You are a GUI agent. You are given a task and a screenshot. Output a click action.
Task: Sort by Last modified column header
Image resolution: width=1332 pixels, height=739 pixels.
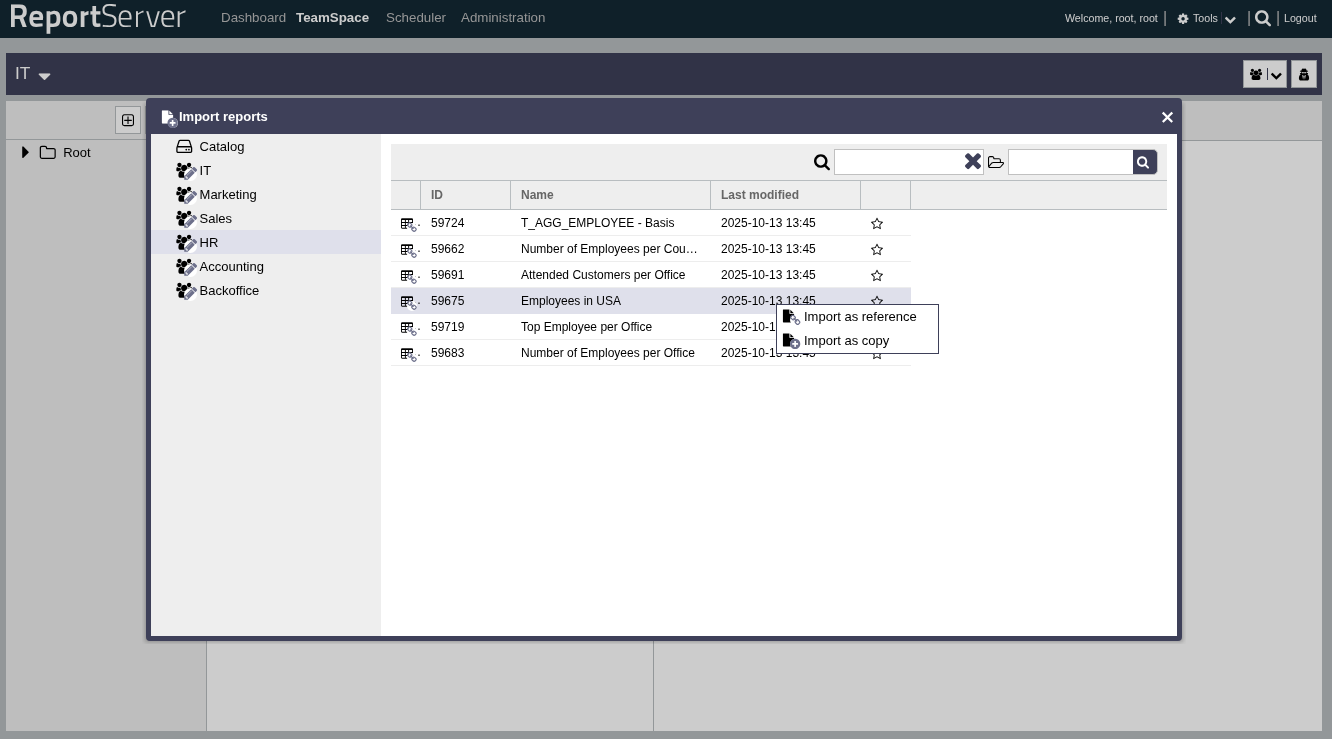point(759,195)
